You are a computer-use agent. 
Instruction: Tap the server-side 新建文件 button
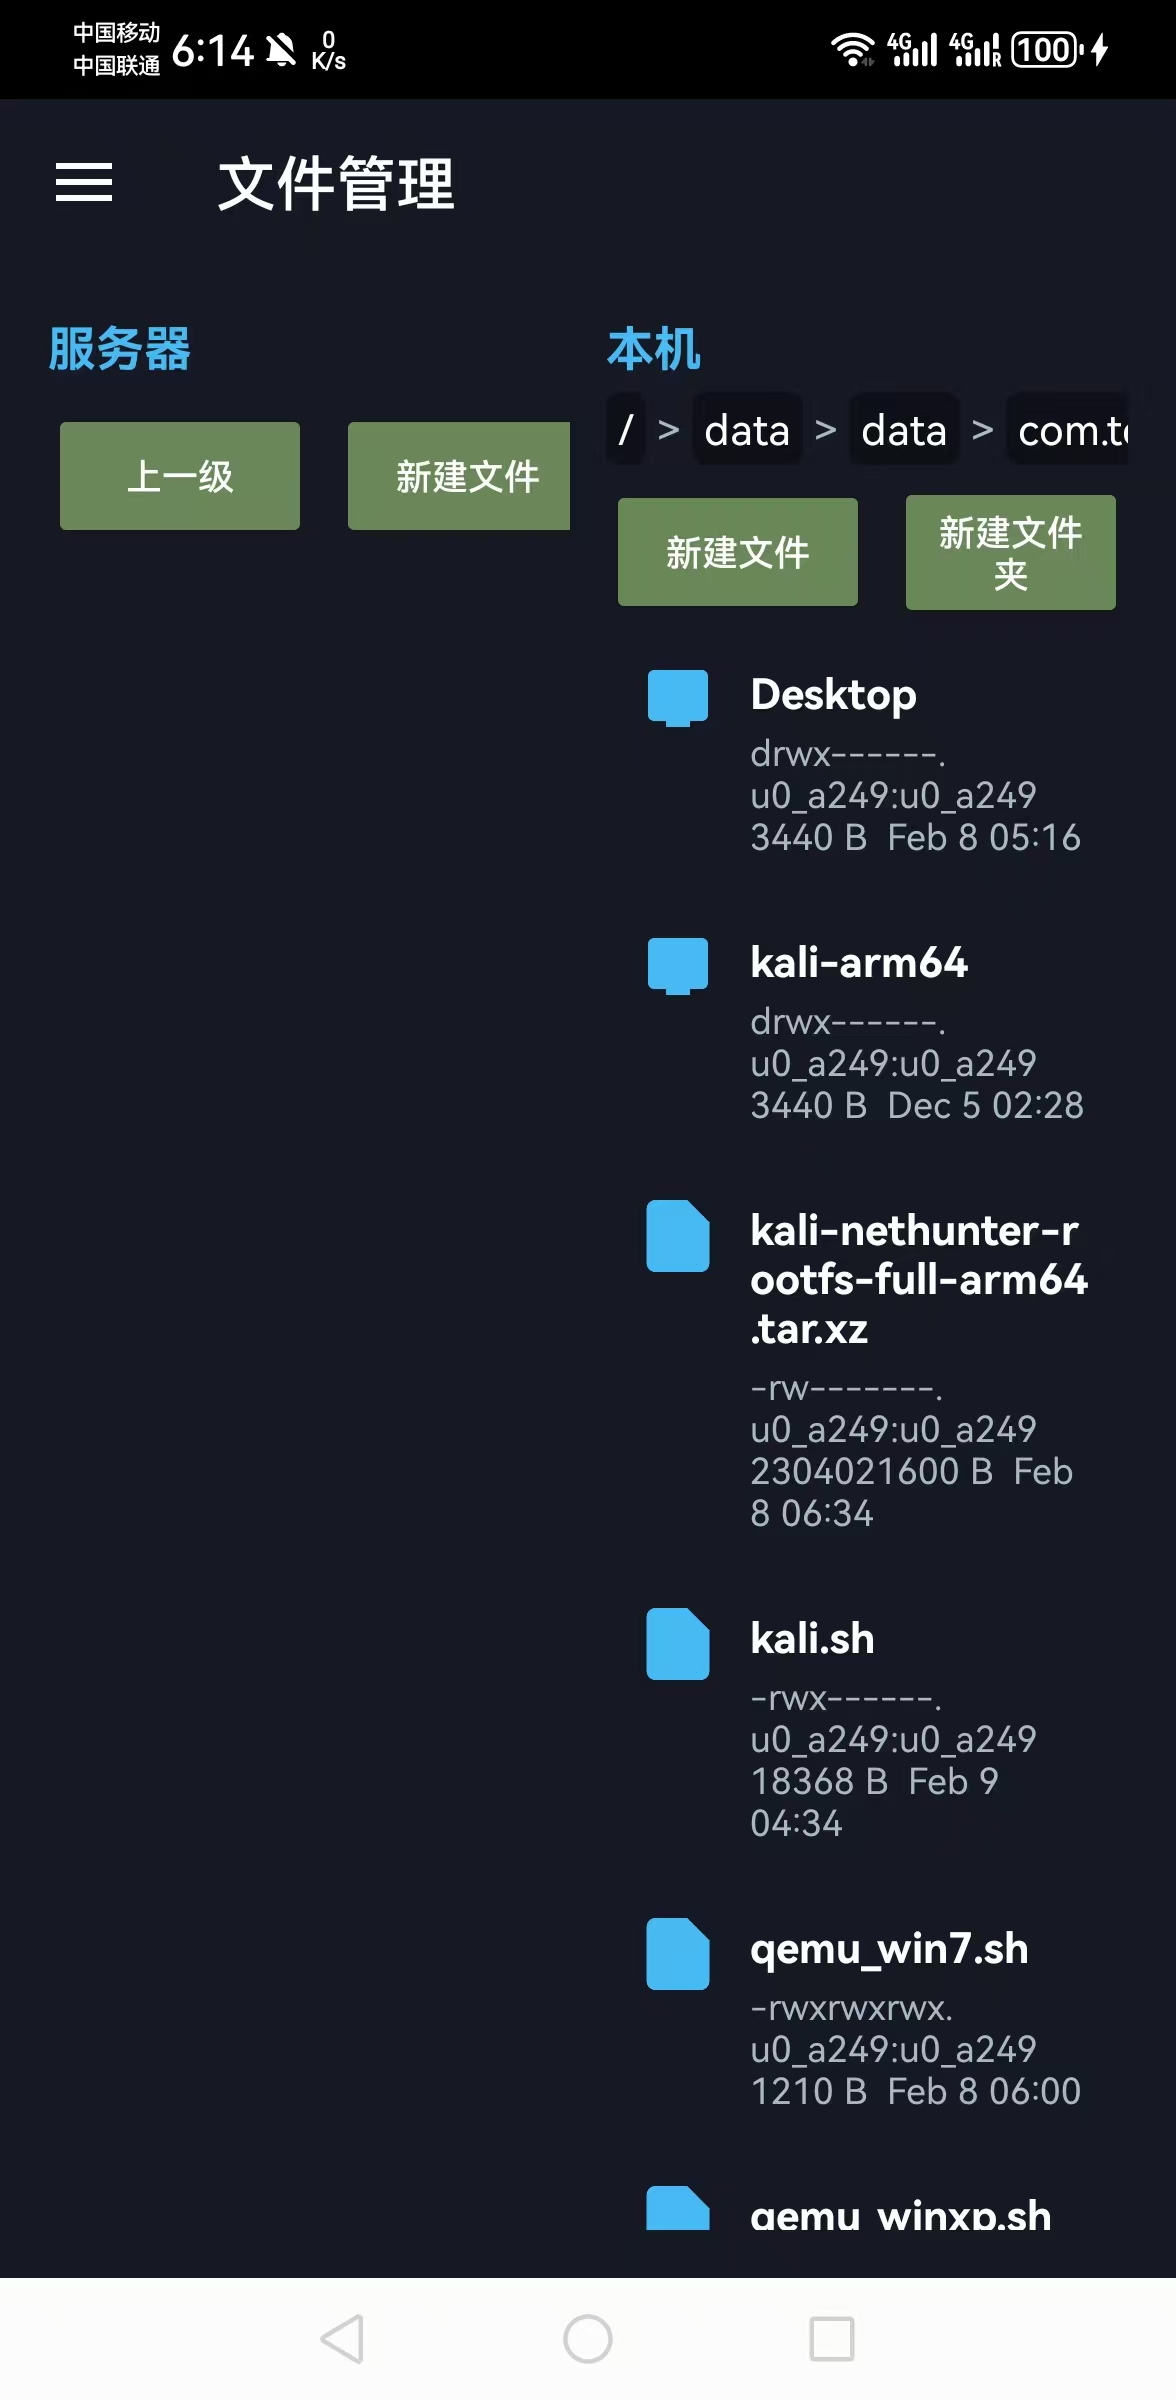460,476
